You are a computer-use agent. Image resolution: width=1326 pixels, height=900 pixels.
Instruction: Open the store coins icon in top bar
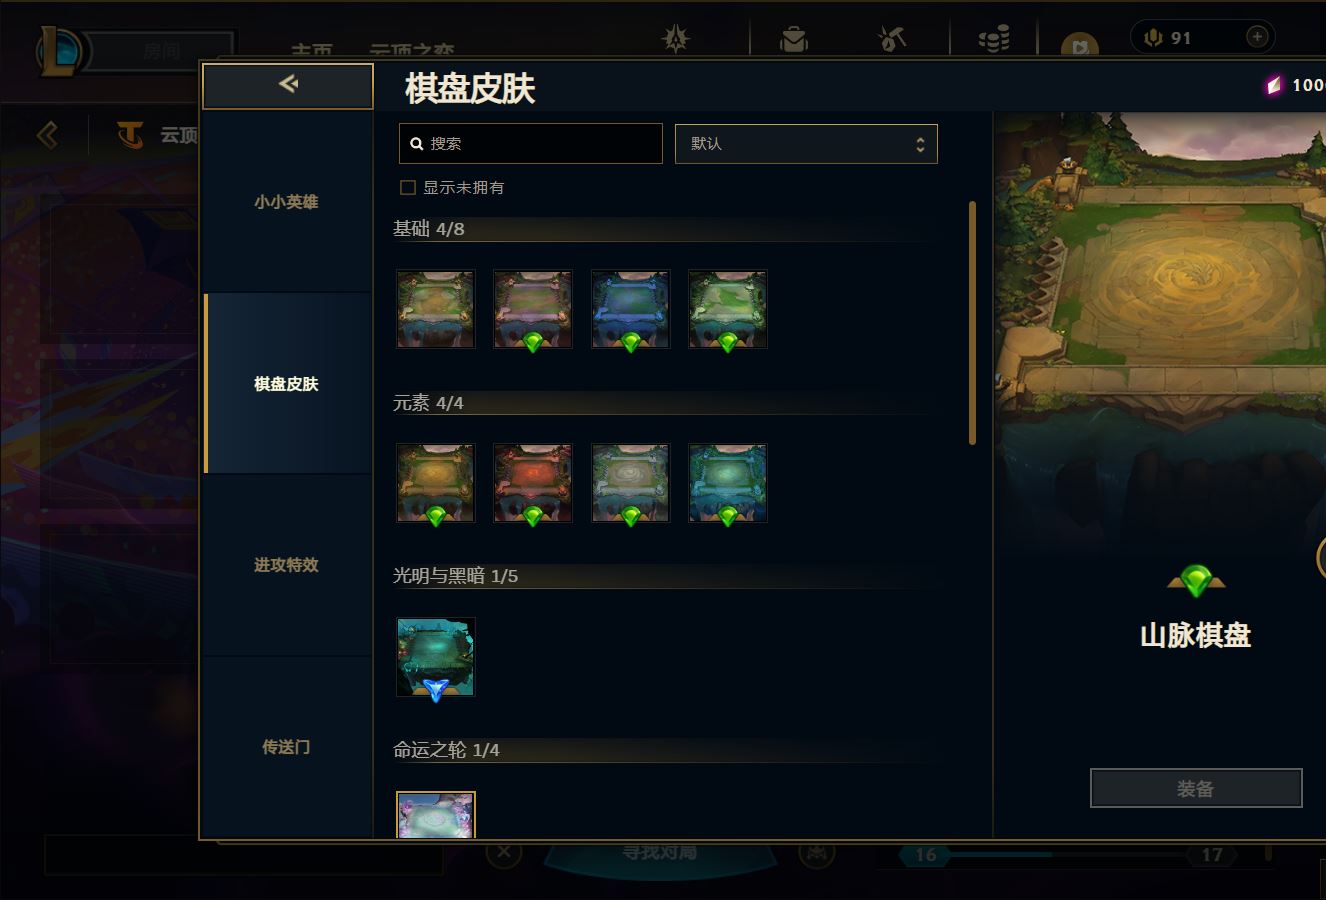[x=993, y=39]
